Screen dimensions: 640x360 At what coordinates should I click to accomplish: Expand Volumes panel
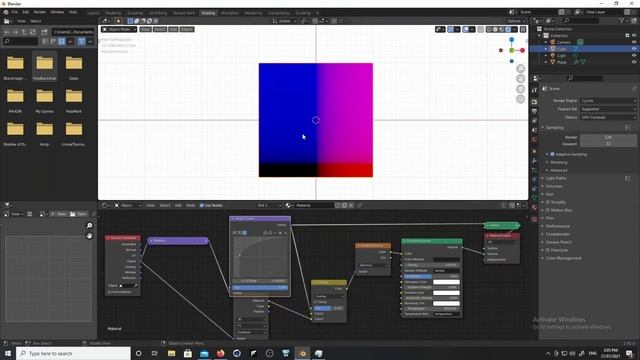pyautogui.click(x=553, y=186)
